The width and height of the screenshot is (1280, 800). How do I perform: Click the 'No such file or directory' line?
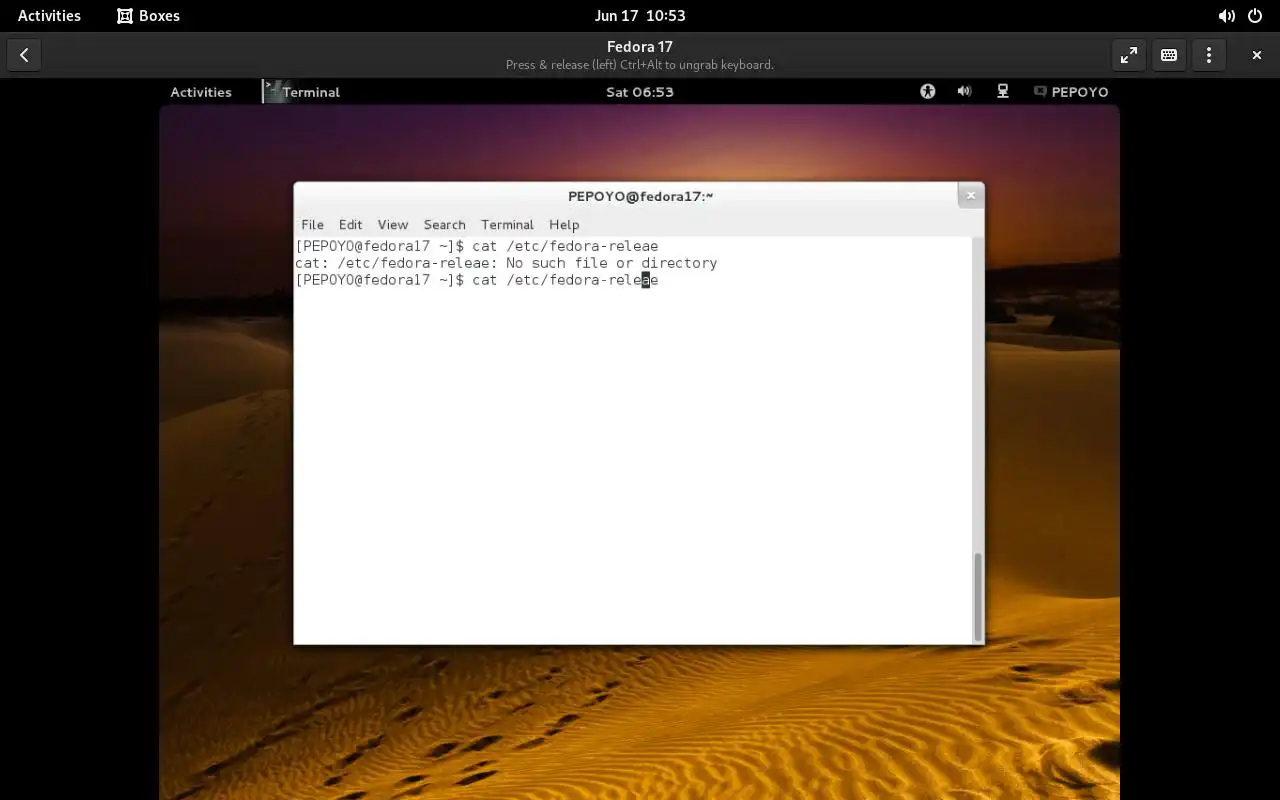click(x=506, y=263)
